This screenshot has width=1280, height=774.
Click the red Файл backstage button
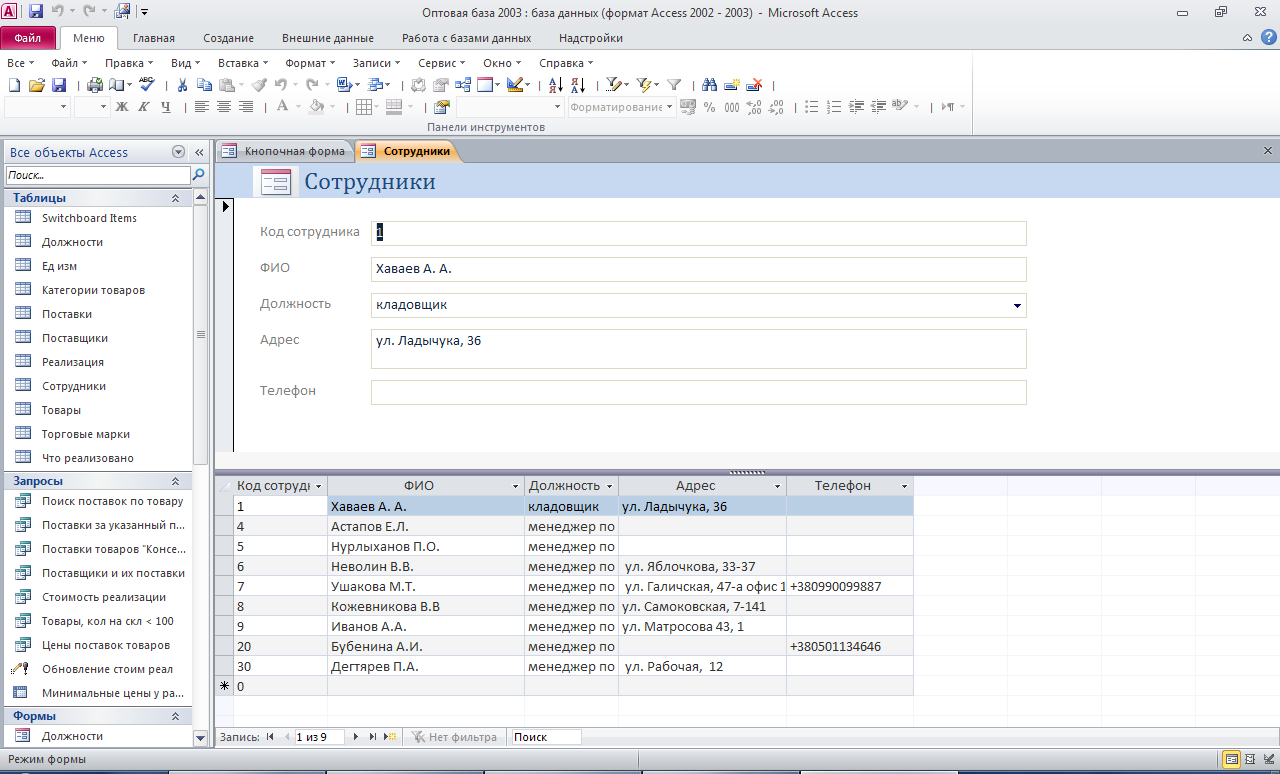click(x=28, y=38)
